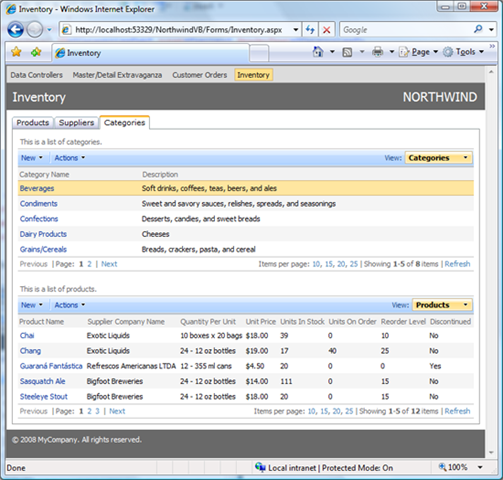
Task: Open the Page menu in command bar
Action: 424,52
